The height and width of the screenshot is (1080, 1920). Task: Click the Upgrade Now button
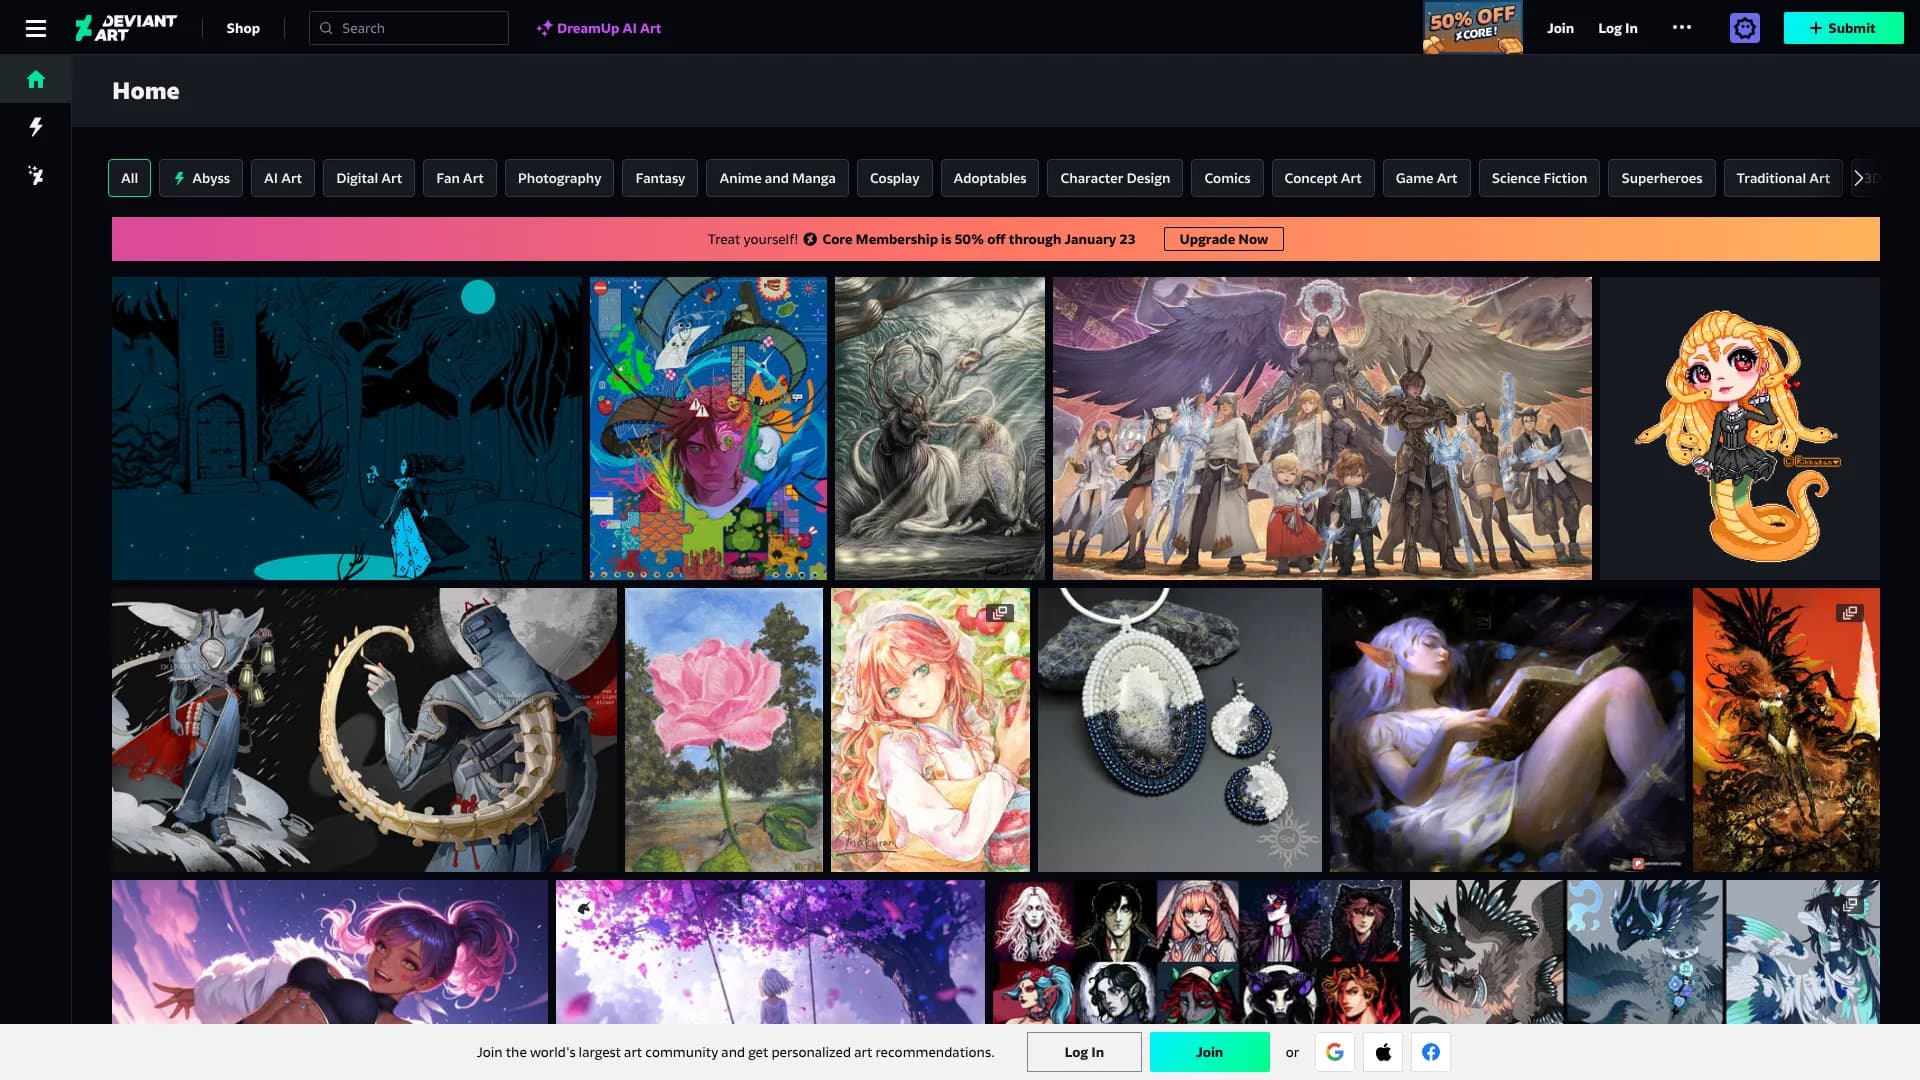1223,239
